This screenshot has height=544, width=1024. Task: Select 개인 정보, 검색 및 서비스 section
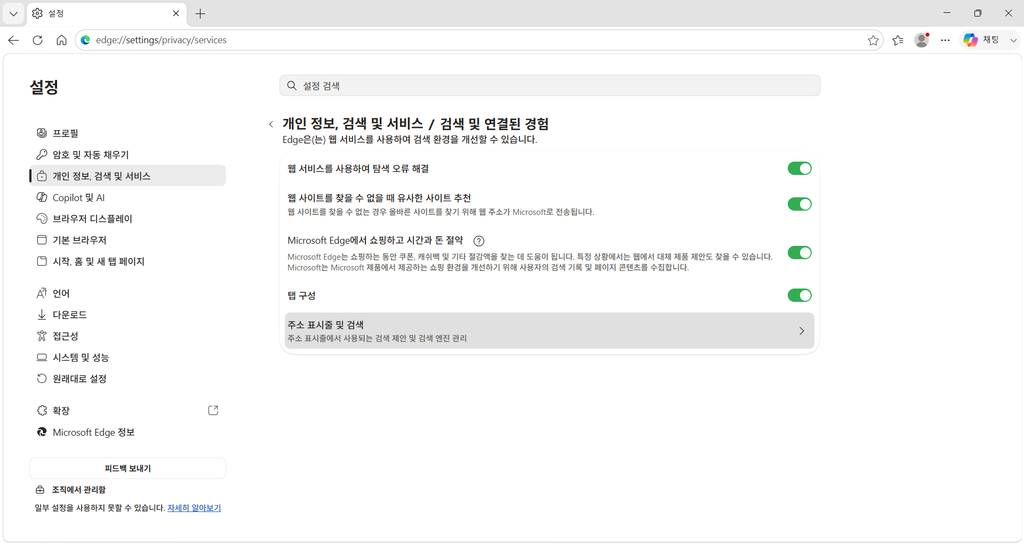tap(127, 176)
